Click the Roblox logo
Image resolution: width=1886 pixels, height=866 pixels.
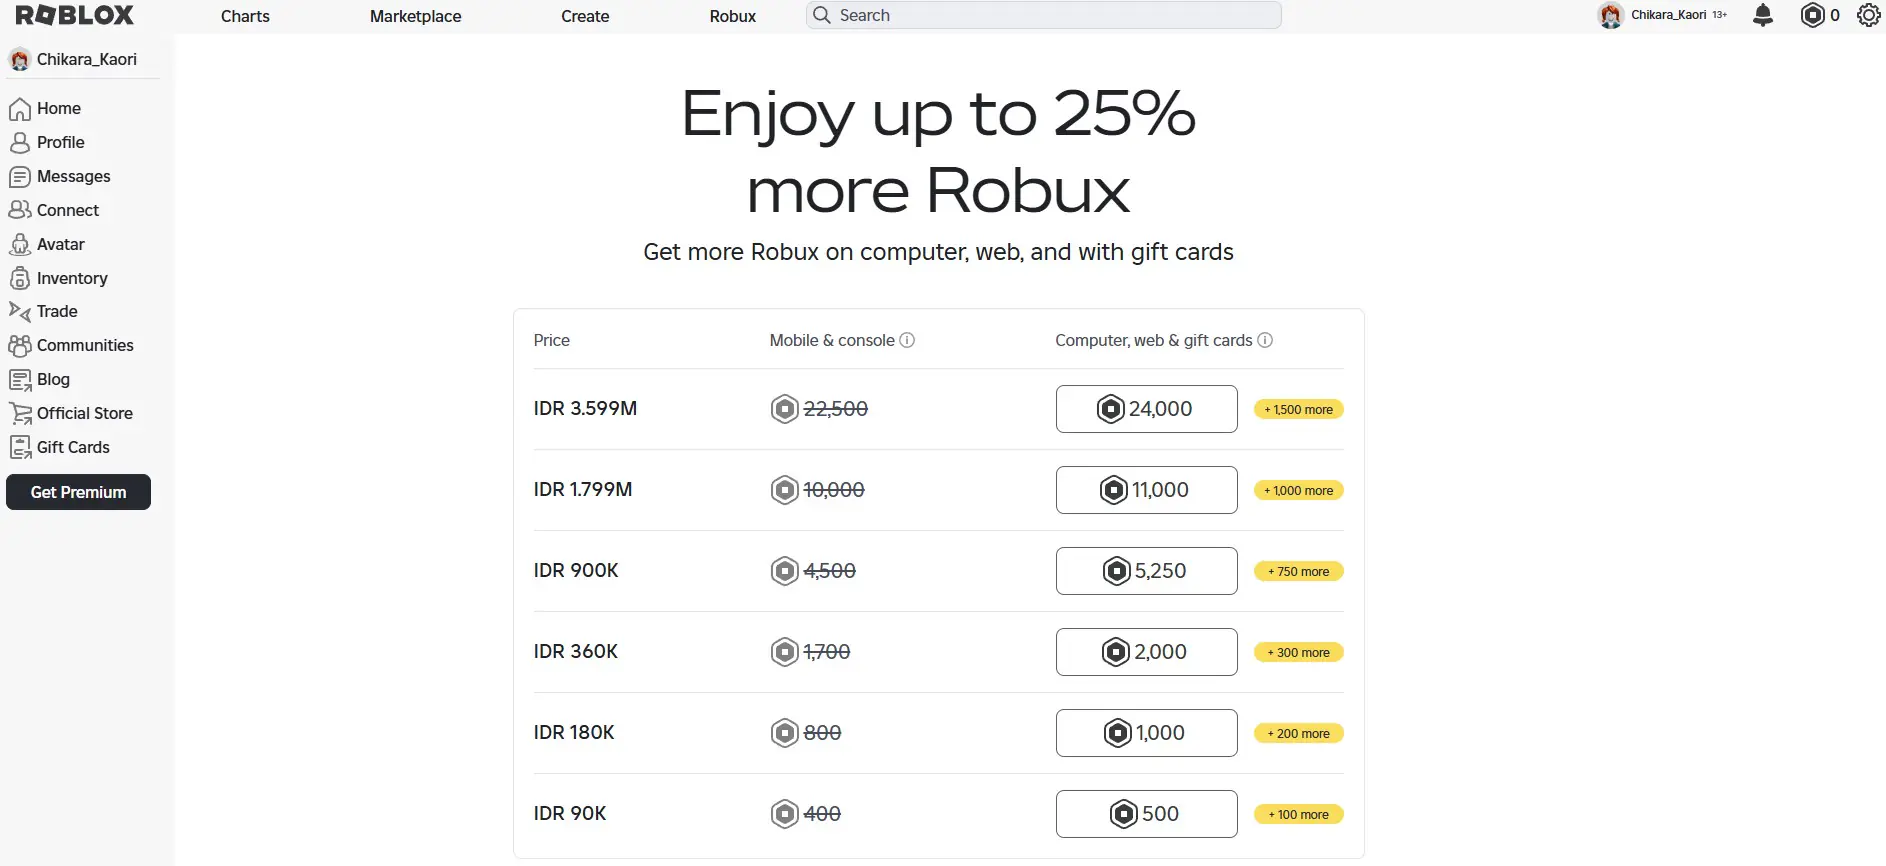(75, 15)
